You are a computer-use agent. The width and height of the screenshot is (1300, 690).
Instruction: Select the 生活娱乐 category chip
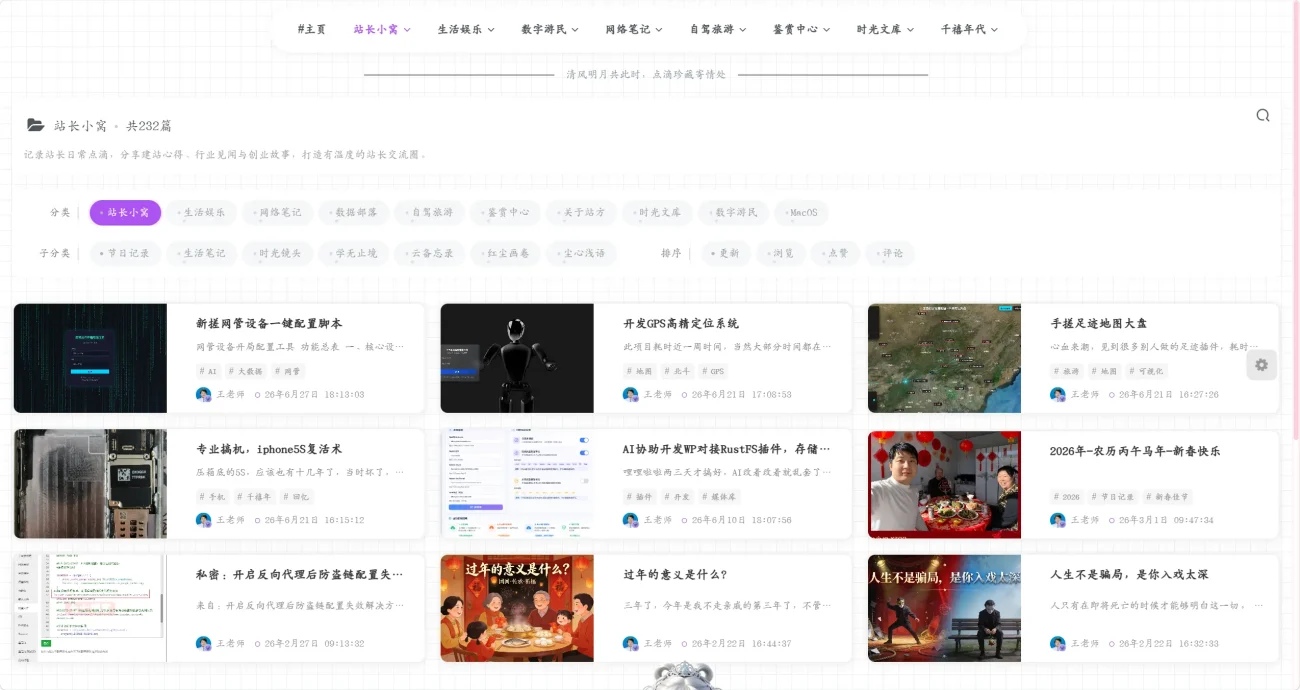tap(201, 213)
